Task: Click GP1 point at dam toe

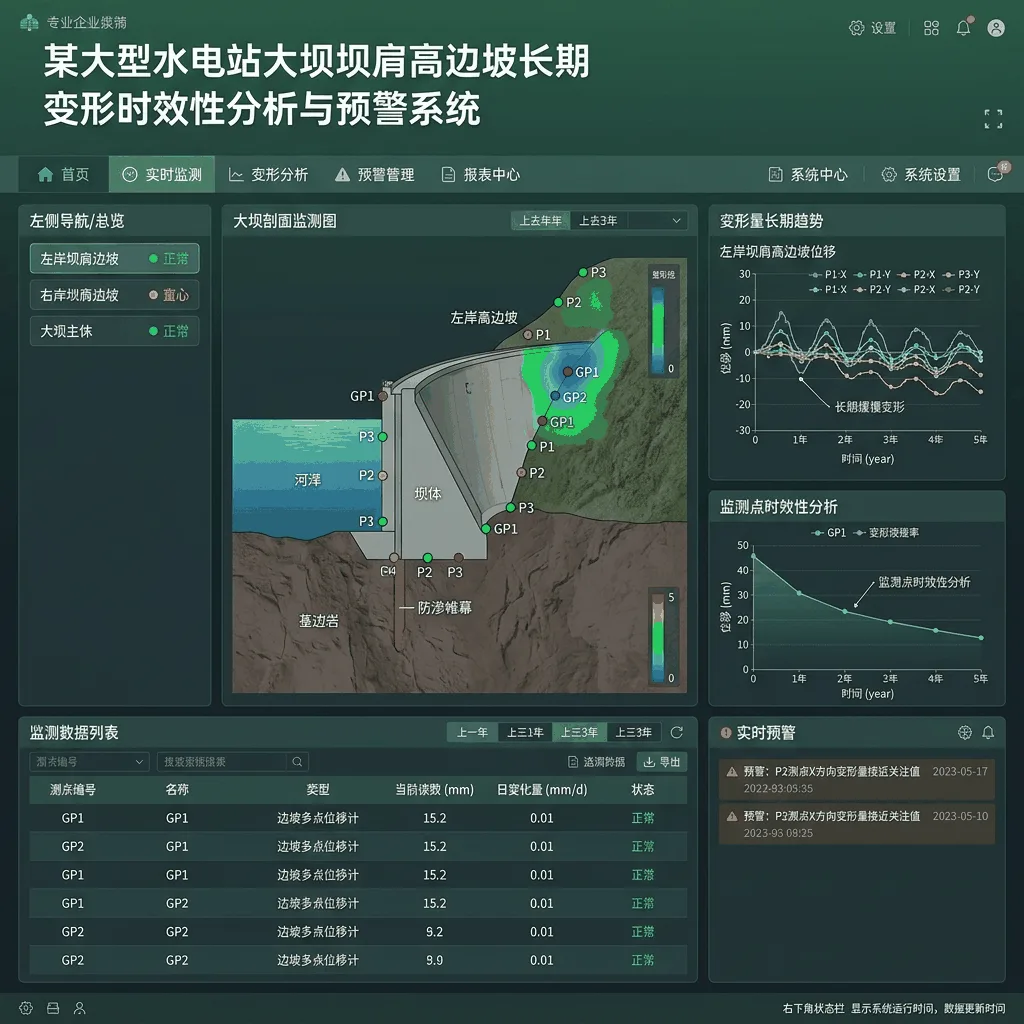Action: 486,529
